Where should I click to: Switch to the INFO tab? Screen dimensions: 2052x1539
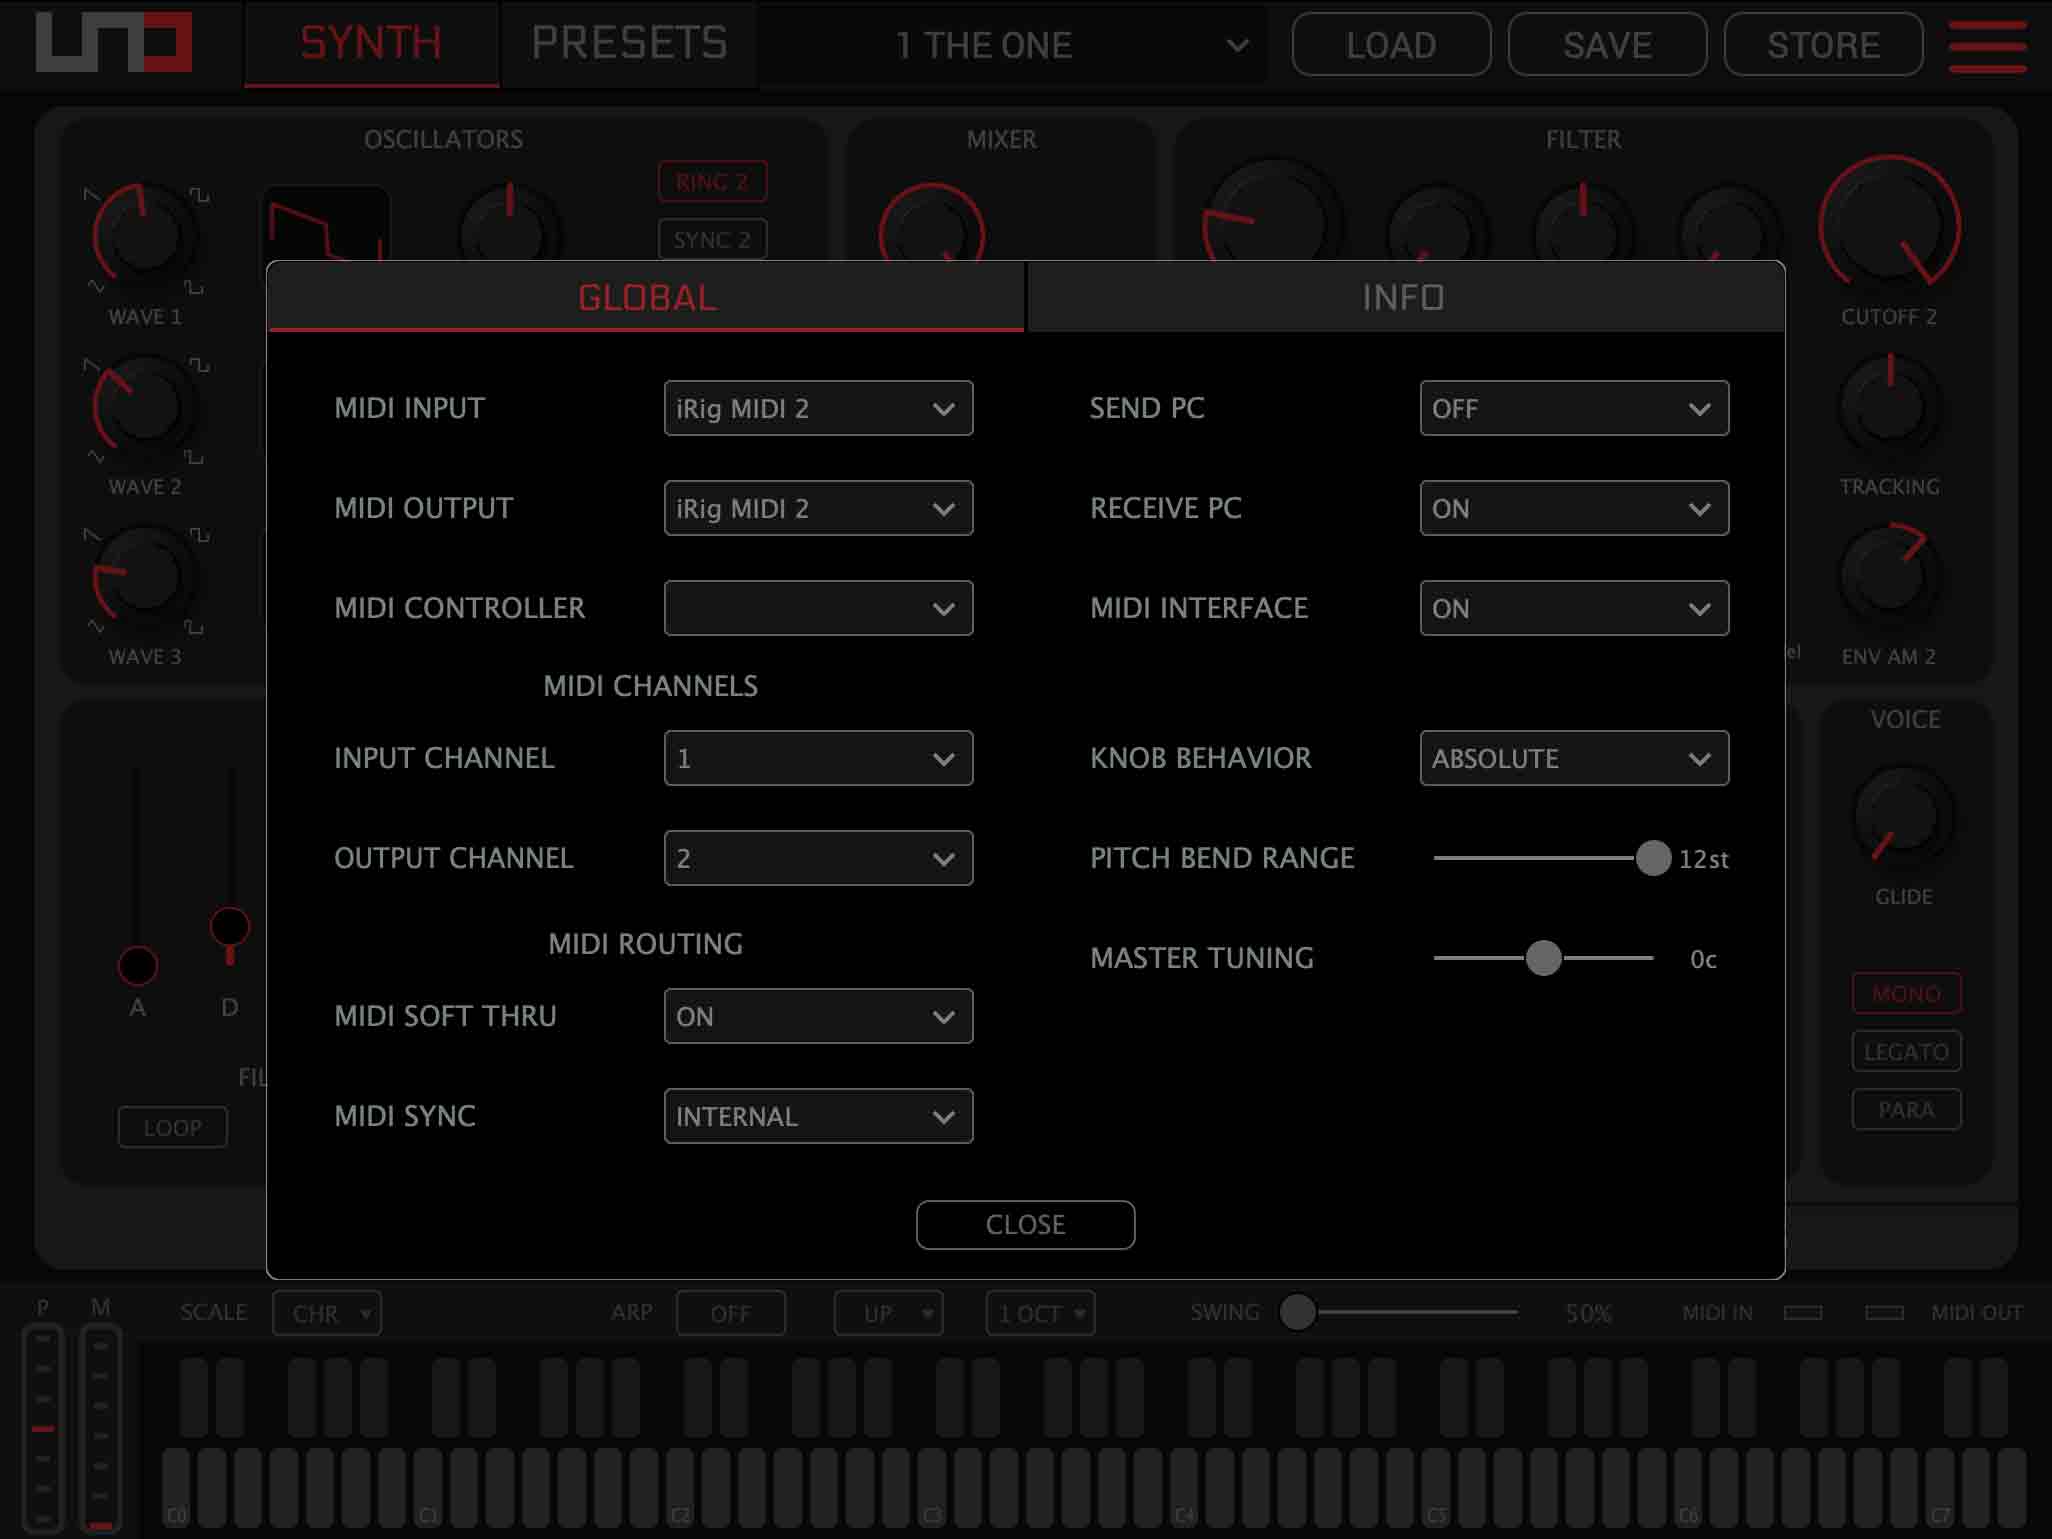(1404, 297)
